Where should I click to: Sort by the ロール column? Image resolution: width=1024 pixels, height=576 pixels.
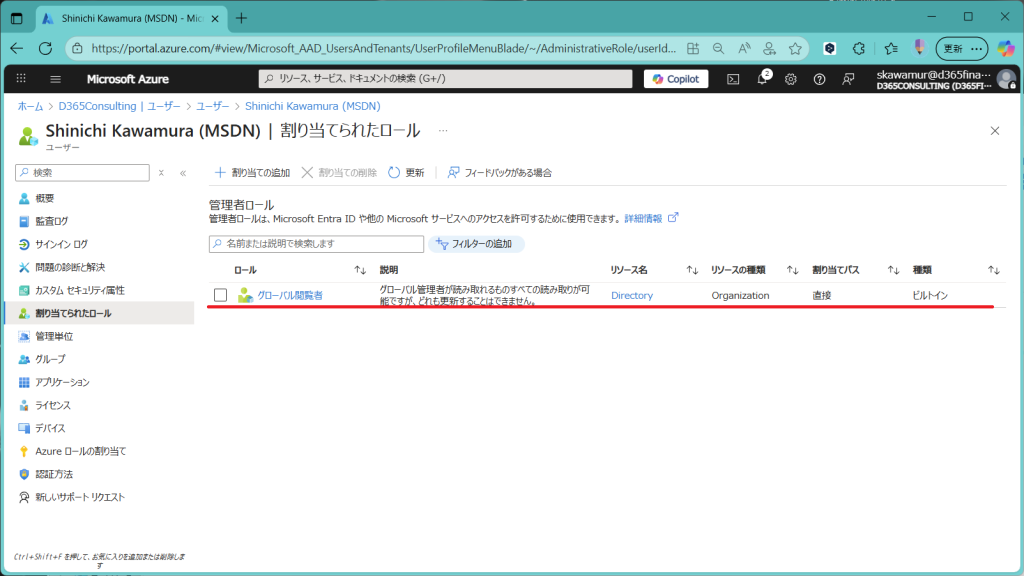tap(360, 270)
